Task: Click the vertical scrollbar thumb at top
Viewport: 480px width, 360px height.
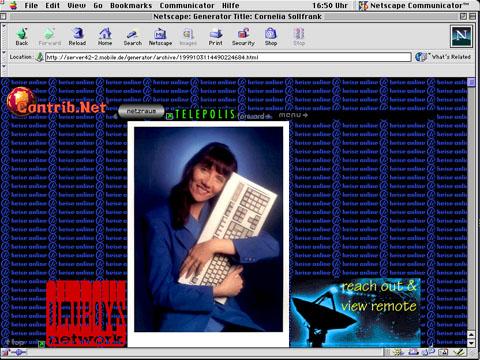Action: (x=471, y=82)
